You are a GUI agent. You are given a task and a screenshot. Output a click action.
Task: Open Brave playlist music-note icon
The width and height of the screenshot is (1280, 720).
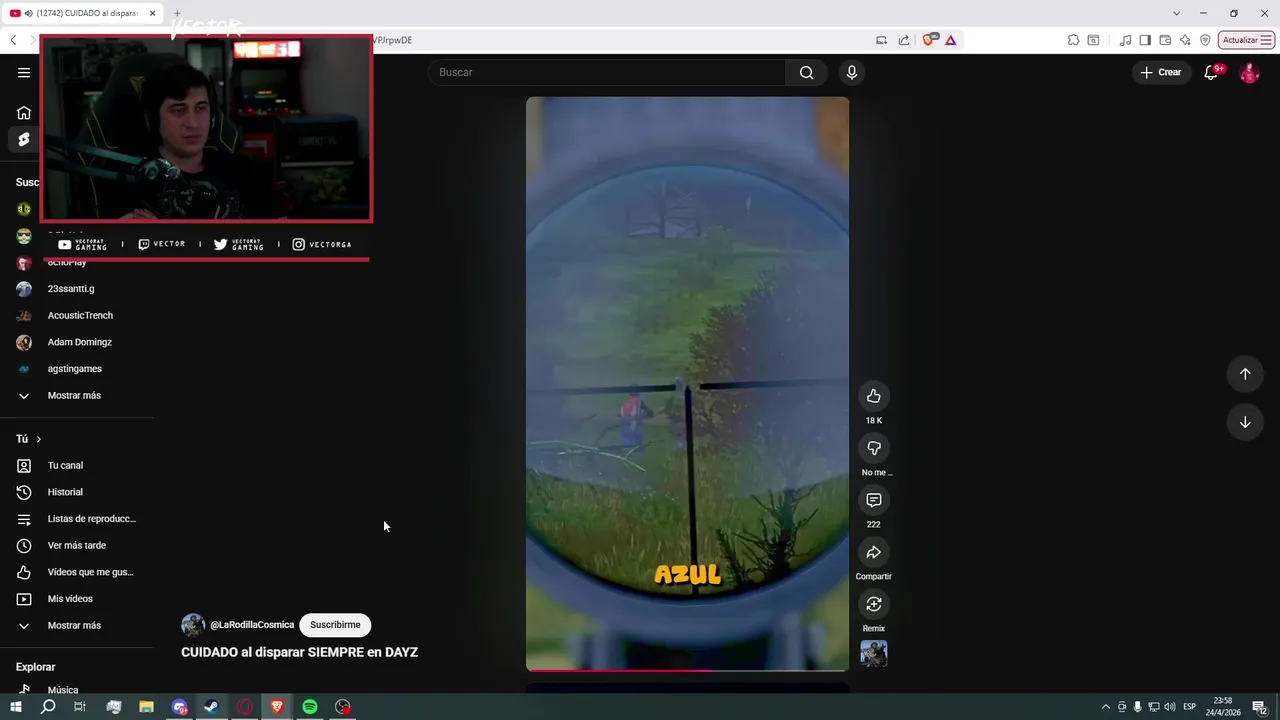(x=1126, y=40)
